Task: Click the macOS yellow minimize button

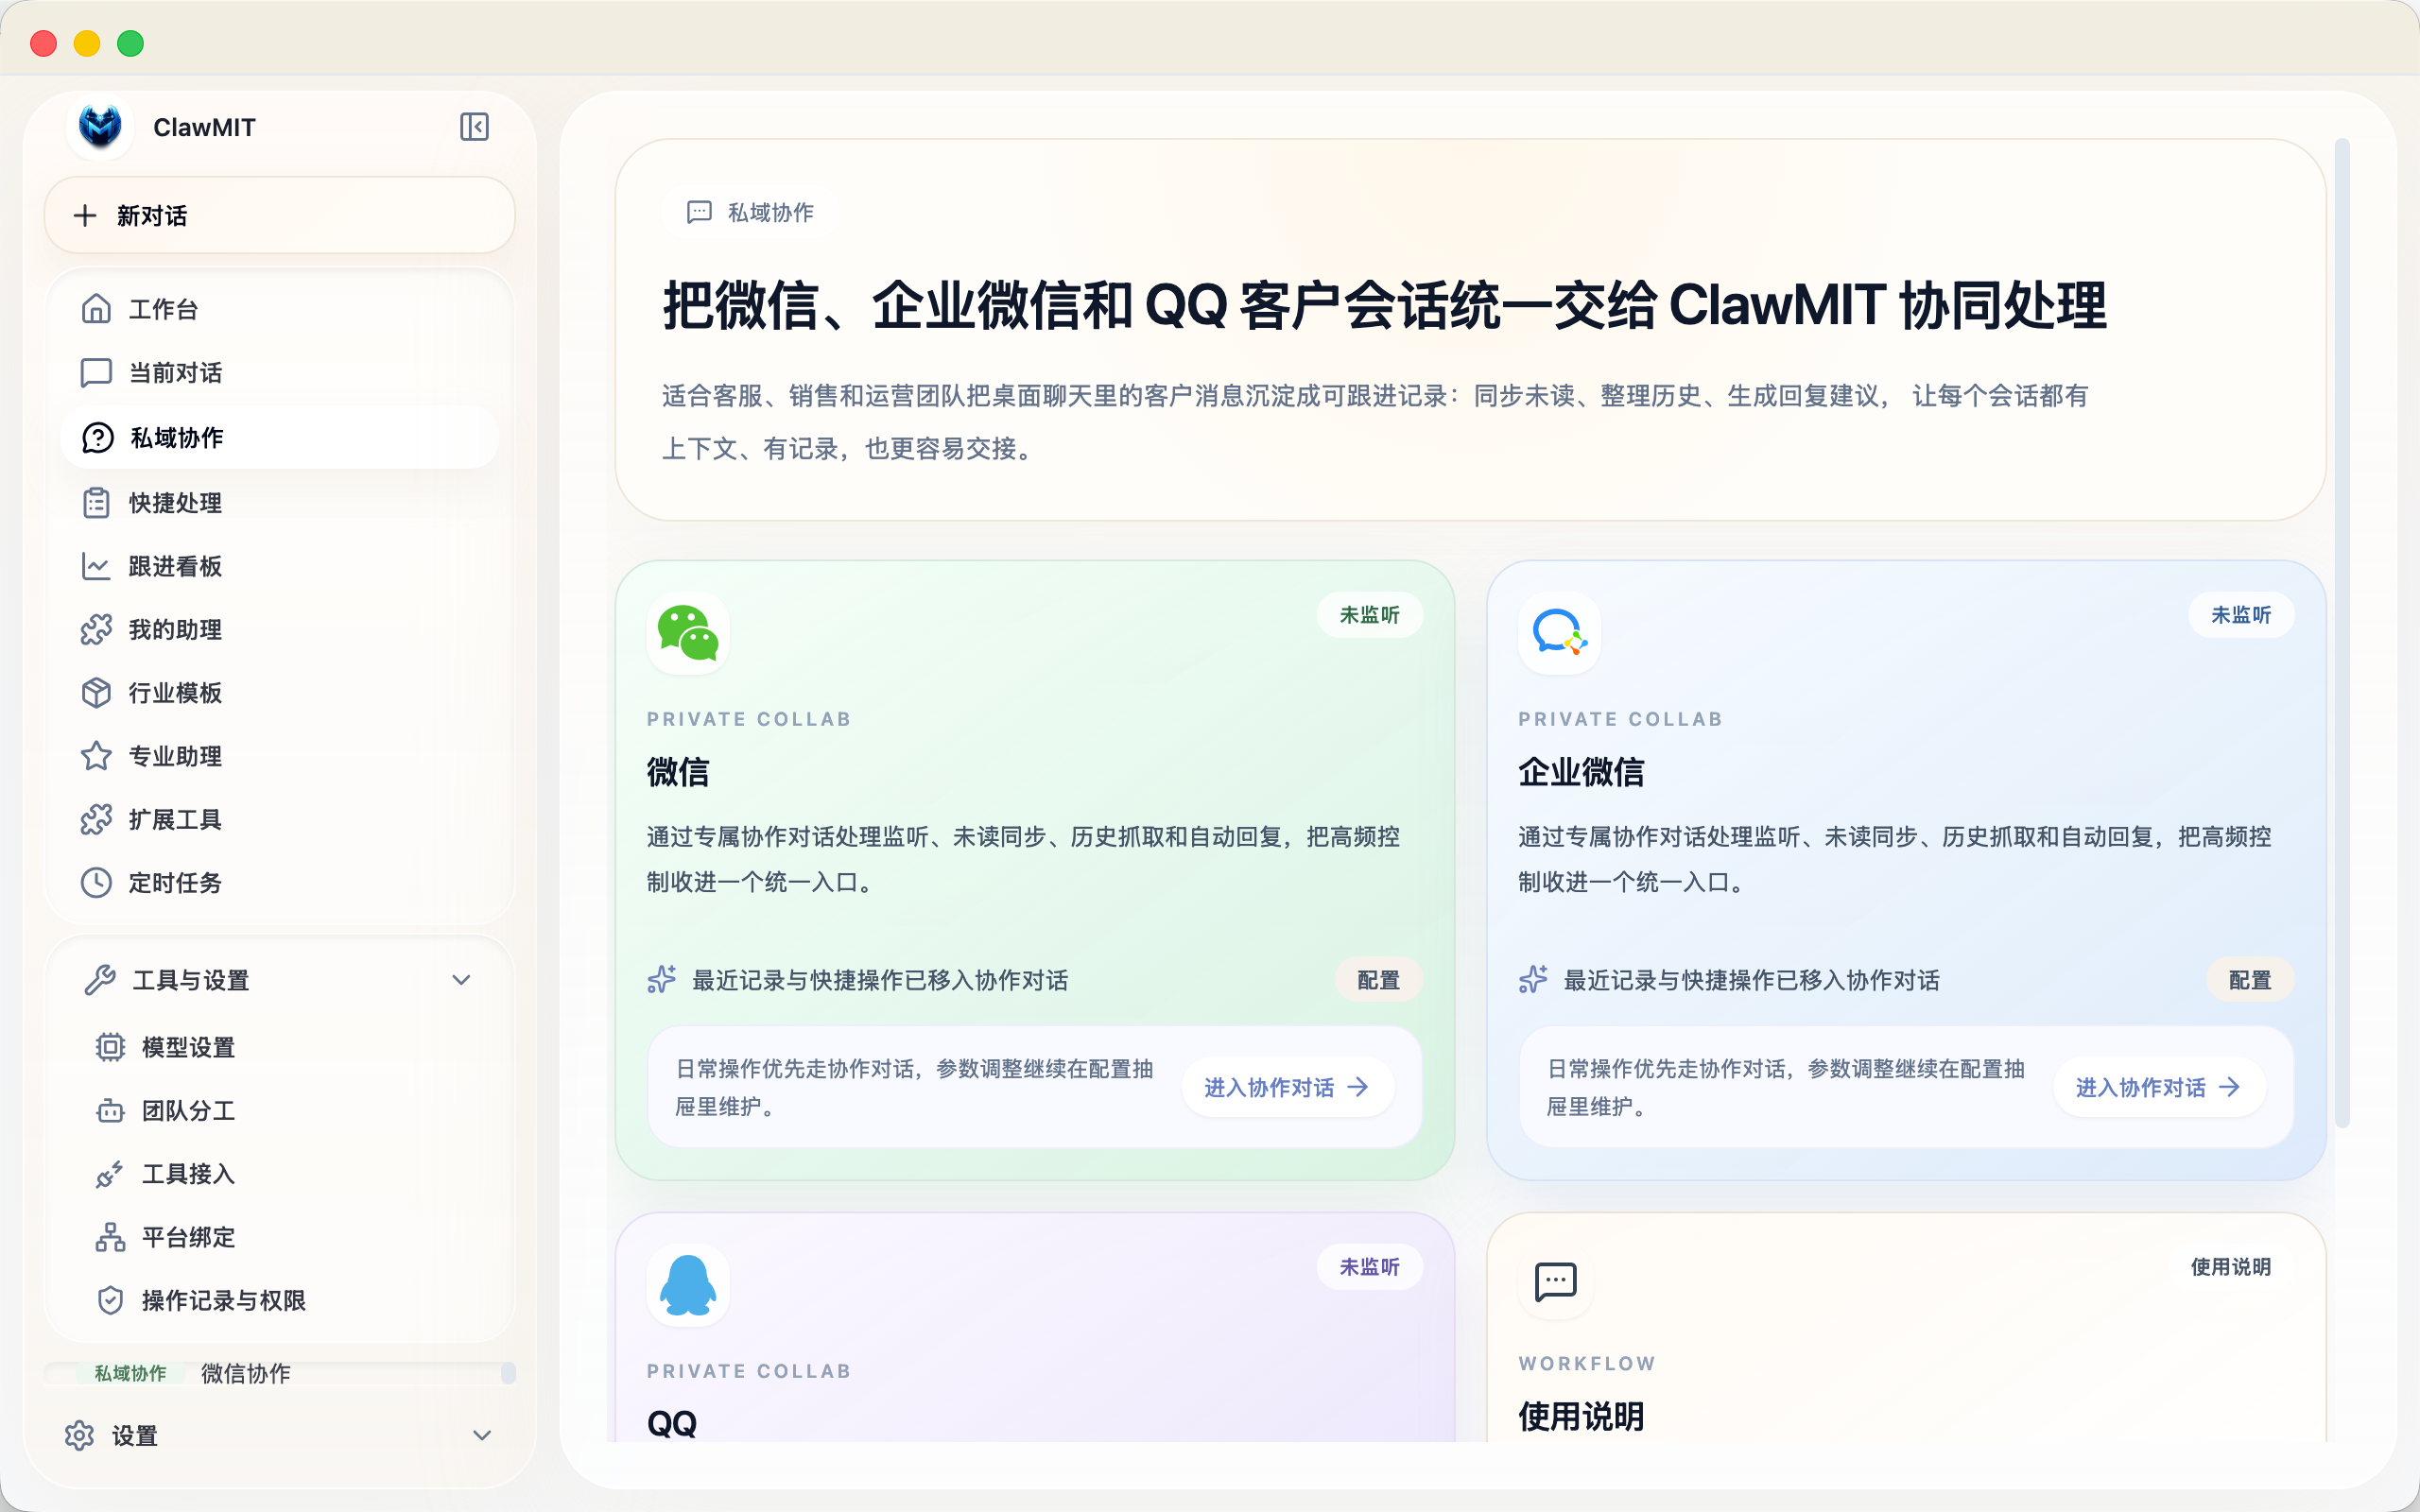Action: tap(87, 43)
